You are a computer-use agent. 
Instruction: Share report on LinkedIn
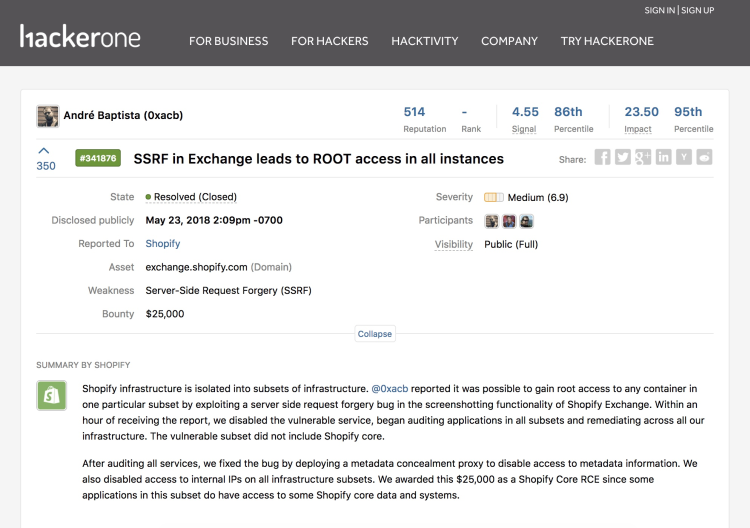pyautogui.click(x=663, y=157)
